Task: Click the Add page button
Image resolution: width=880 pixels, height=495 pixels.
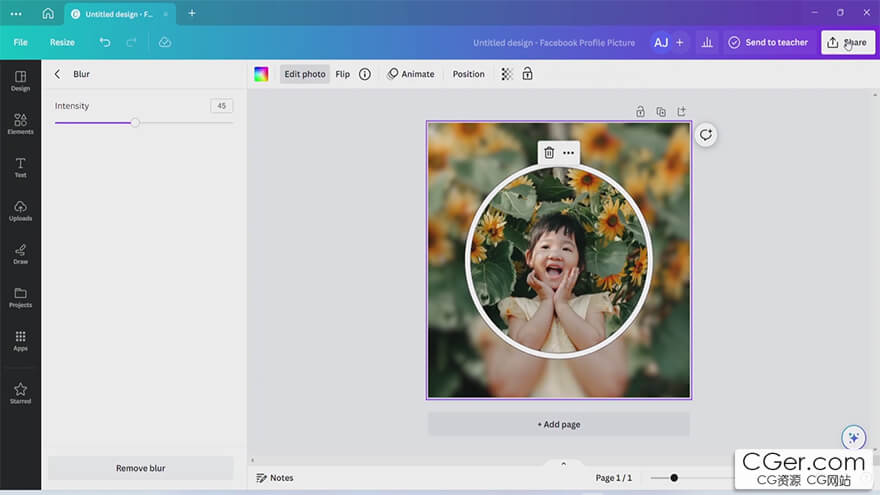Action: coord(558,424)
